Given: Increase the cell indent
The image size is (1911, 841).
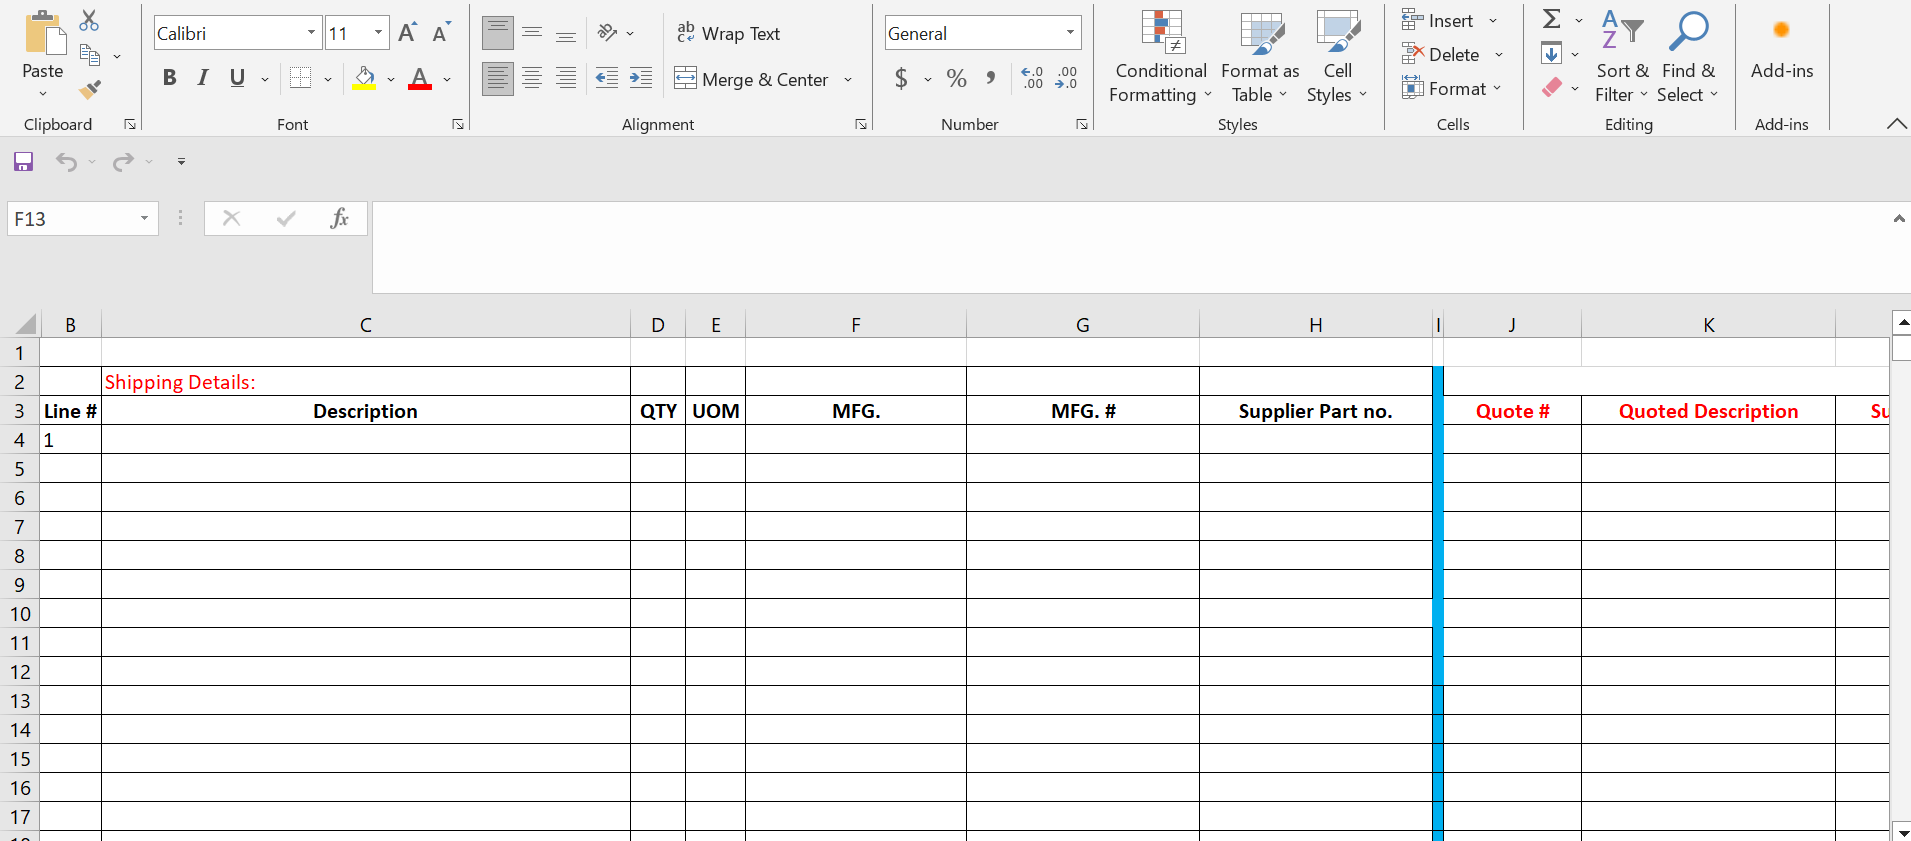Looking at the screenshot, I should [x=641, y=78].
